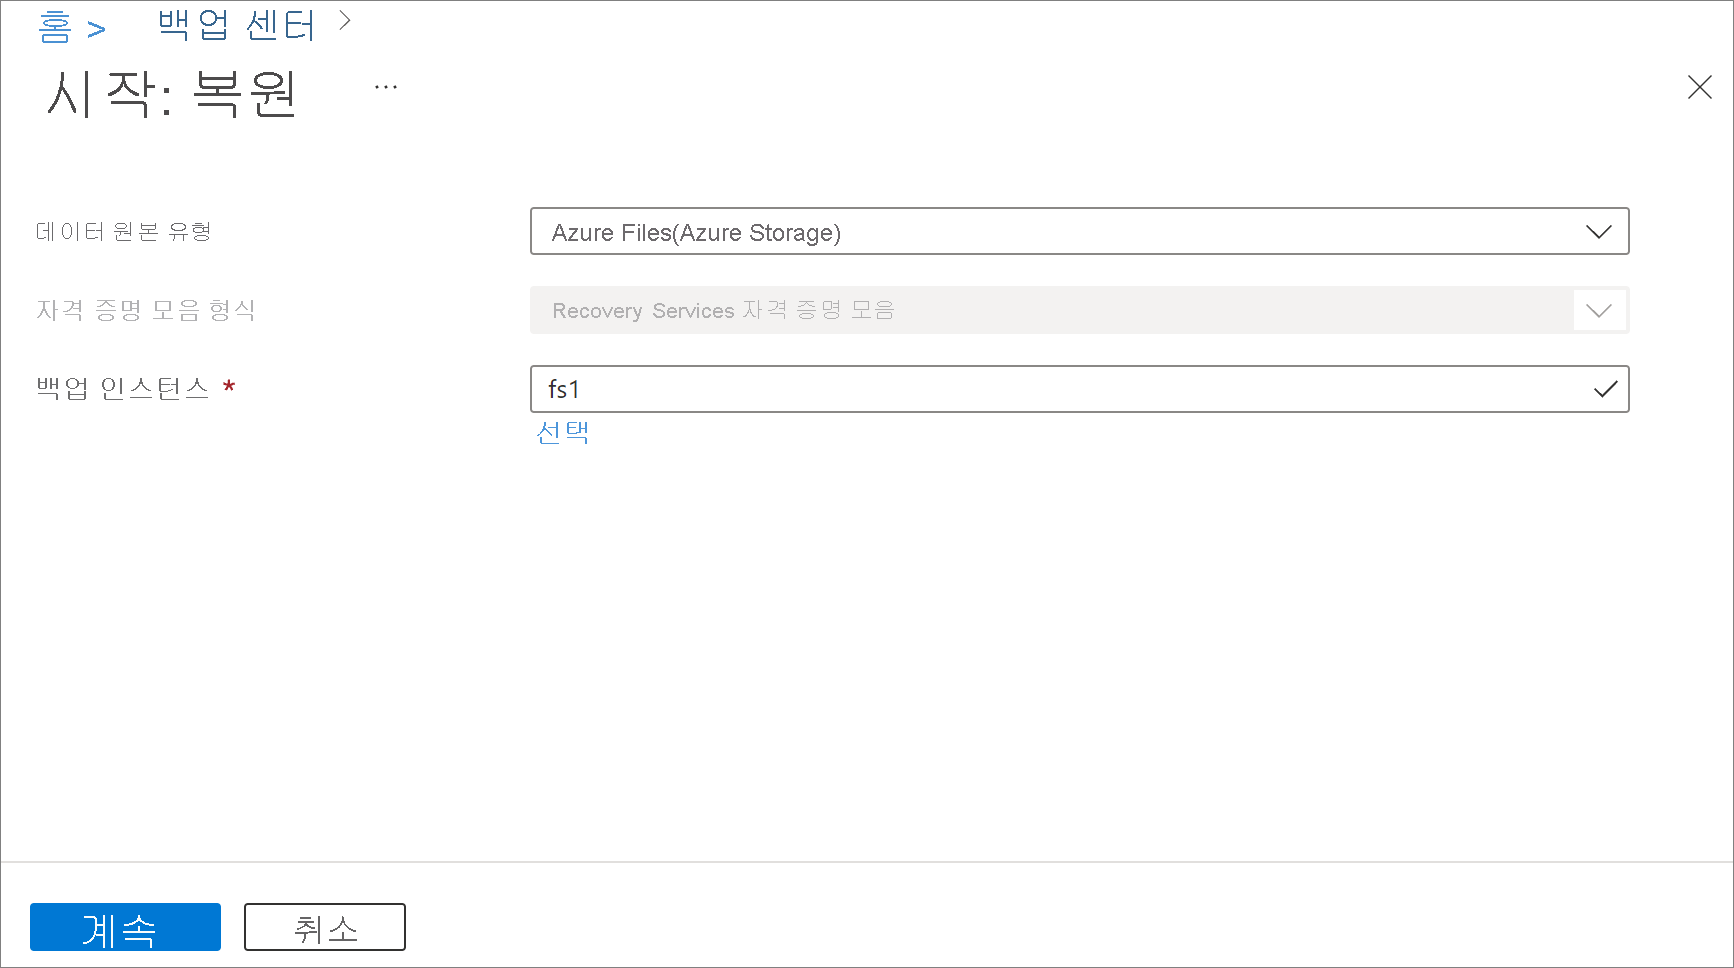Viewport: 1734px width, 968px height.
Task: Click the 데이터 원본 유형 label
Action: pos(124,232)
